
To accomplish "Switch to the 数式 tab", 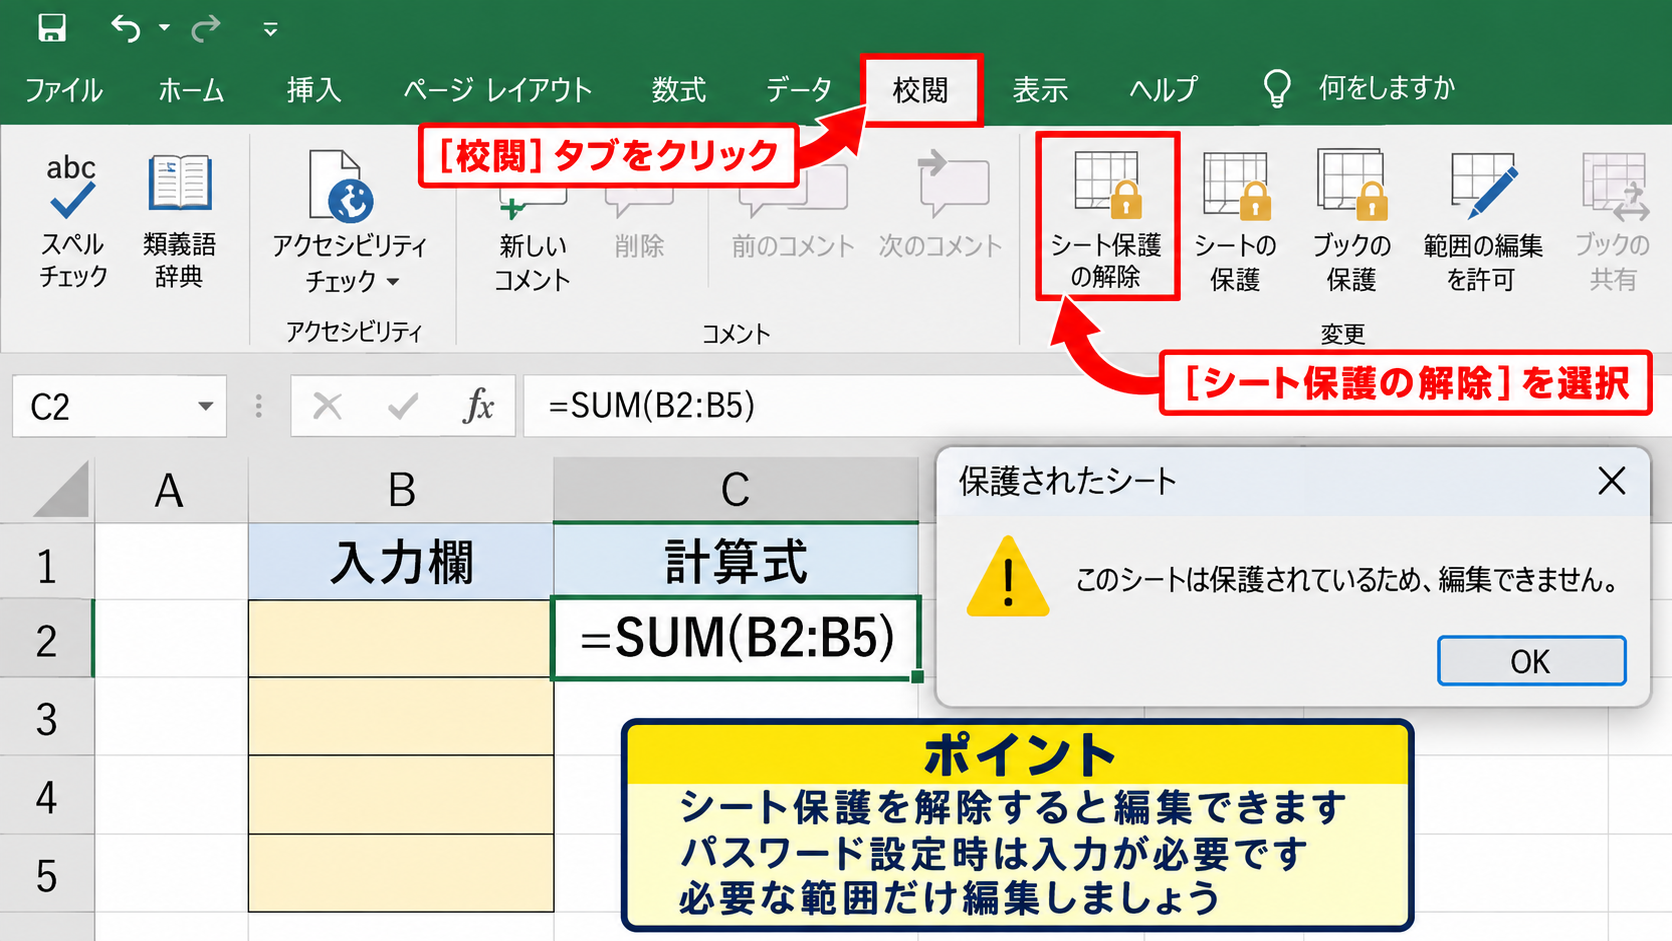I will tap(679, 90).
